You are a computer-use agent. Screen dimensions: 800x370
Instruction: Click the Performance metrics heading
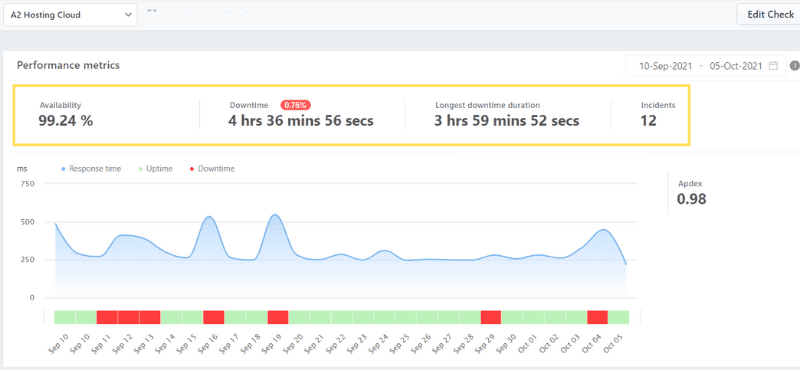click(68, 65)
